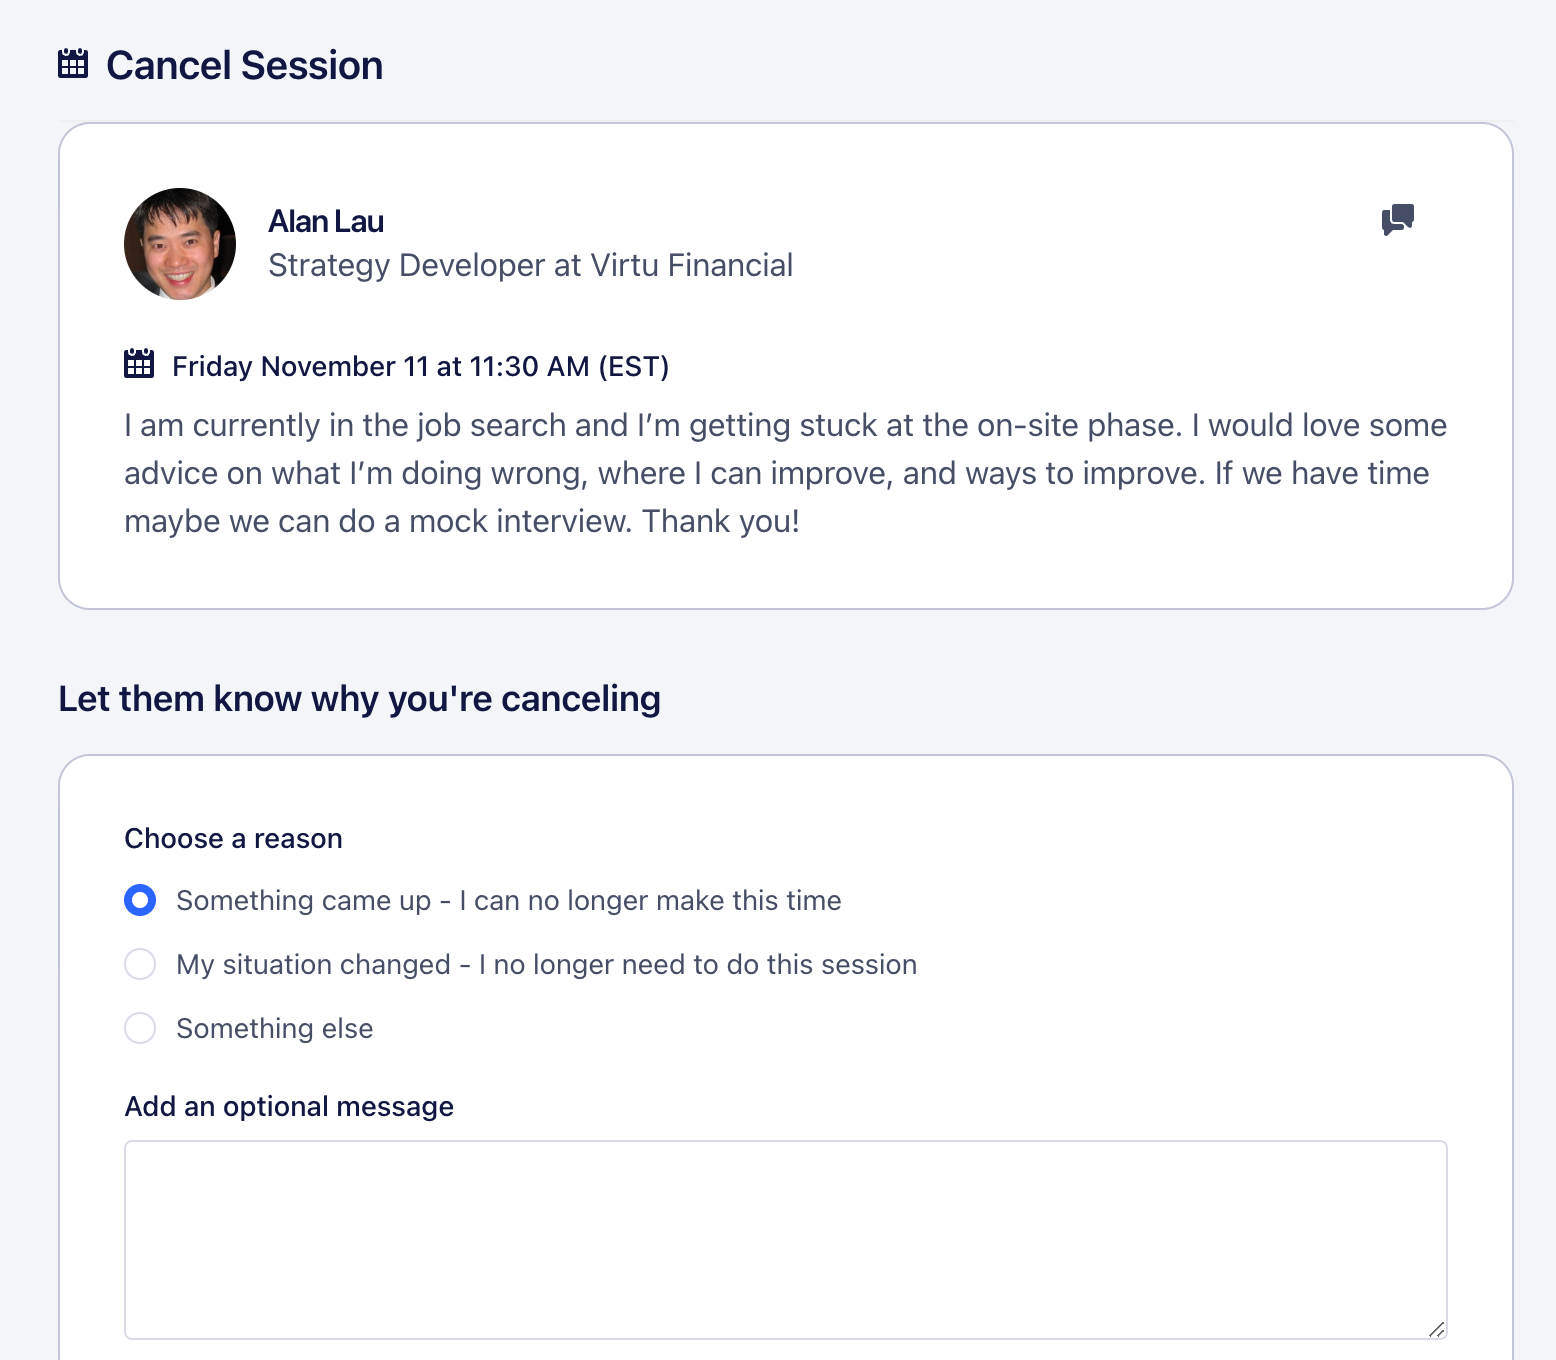Click the 'Cancel Session' page heading
1556x1360 pixels.
(x=245, y=64)
